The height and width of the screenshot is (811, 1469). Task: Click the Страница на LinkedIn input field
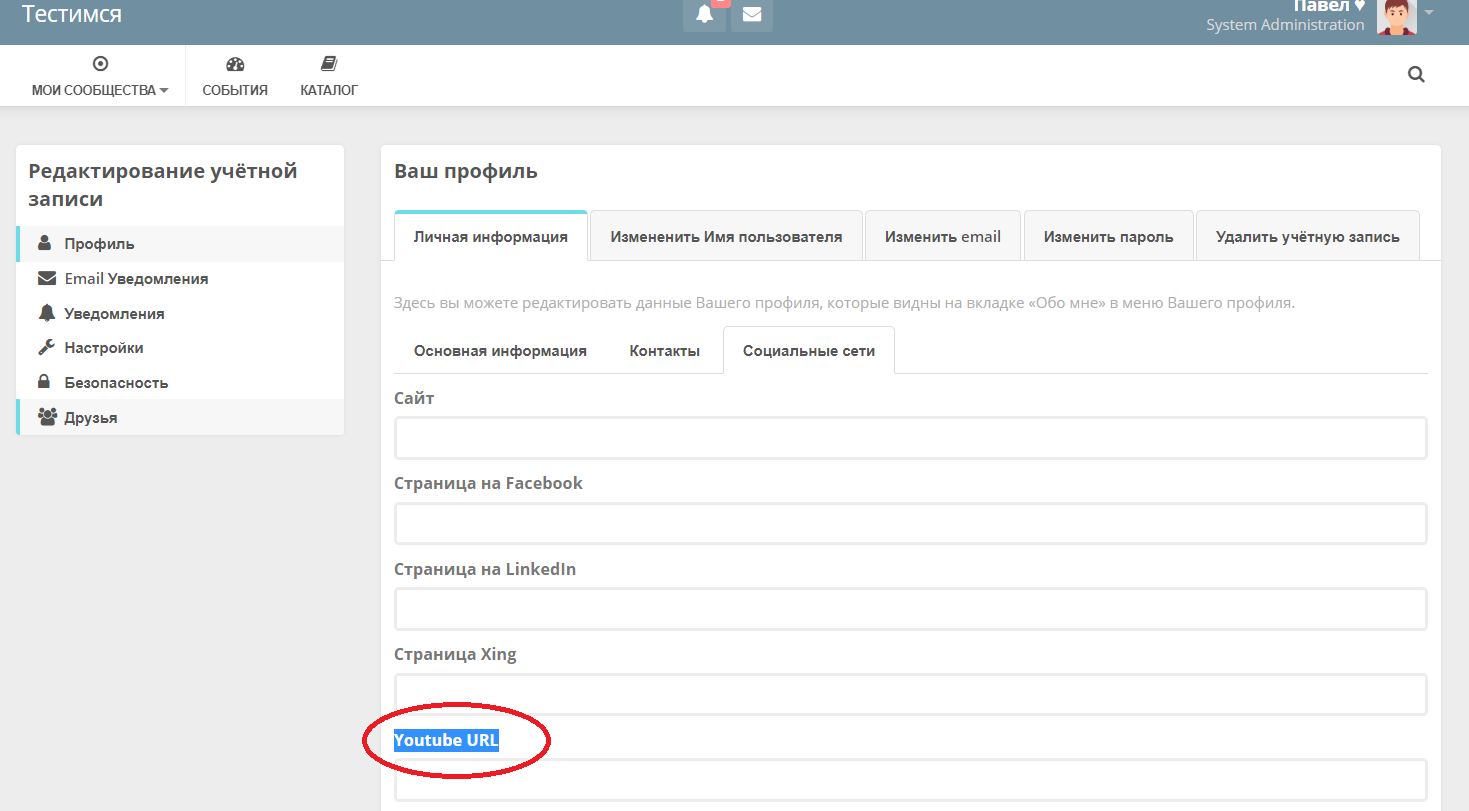pos(911,609)
